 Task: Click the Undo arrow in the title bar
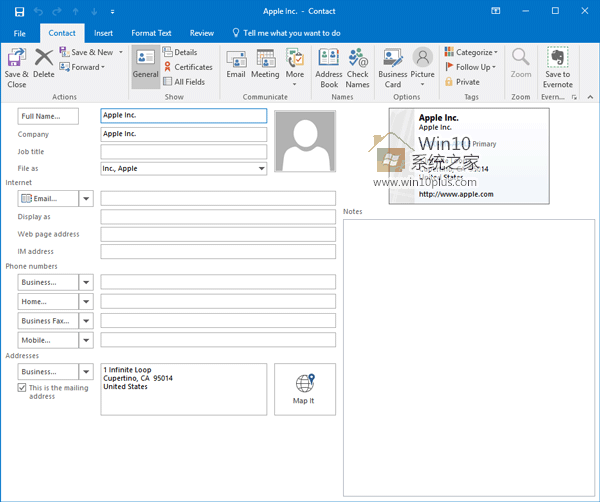click(x=38, y=11)
